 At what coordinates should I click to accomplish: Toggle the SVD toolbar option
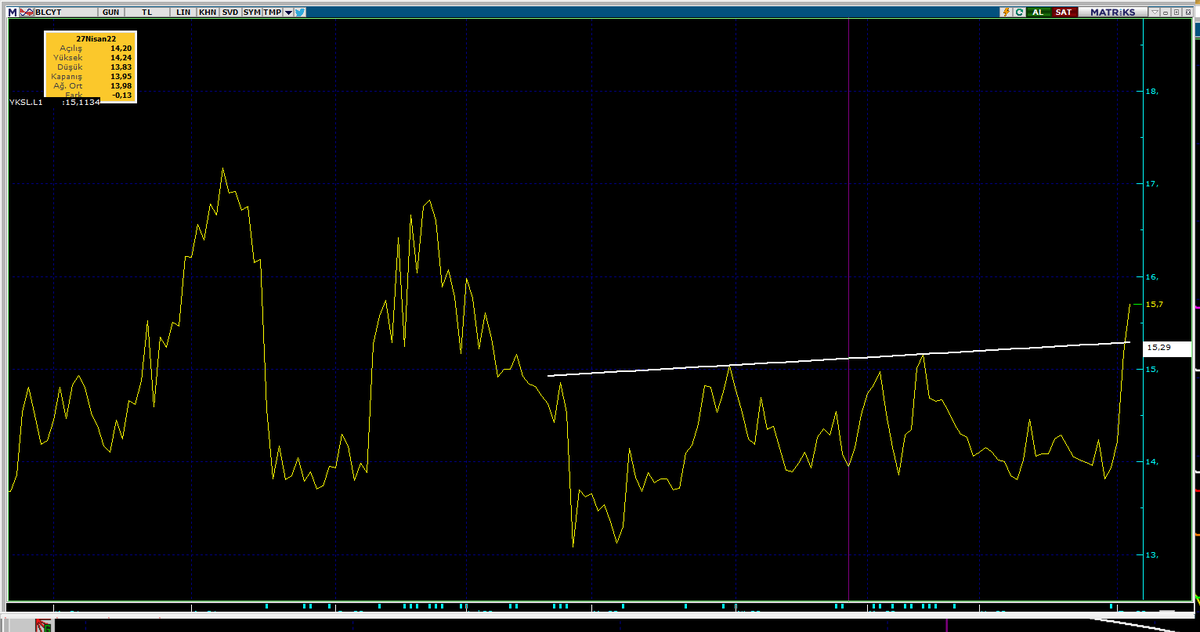point(230,12)
